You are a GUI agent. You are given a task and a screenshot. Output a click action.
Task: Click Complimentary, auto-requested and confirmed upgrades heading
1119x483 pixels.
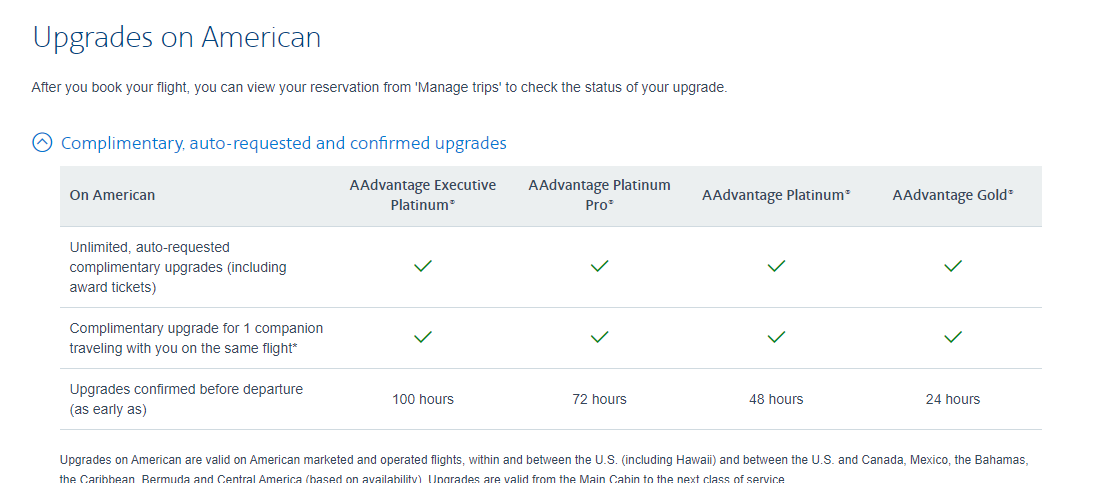[283, 143]
